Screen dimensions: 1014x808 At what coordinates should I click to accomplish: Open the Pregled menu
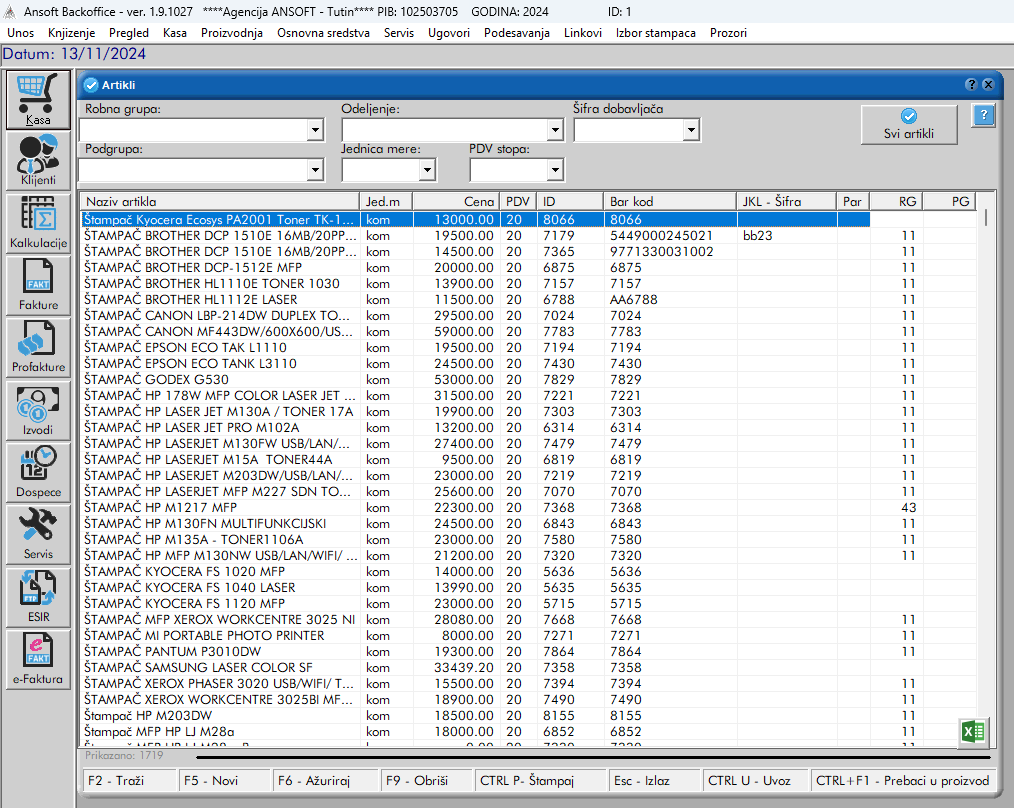coord(129,33)
